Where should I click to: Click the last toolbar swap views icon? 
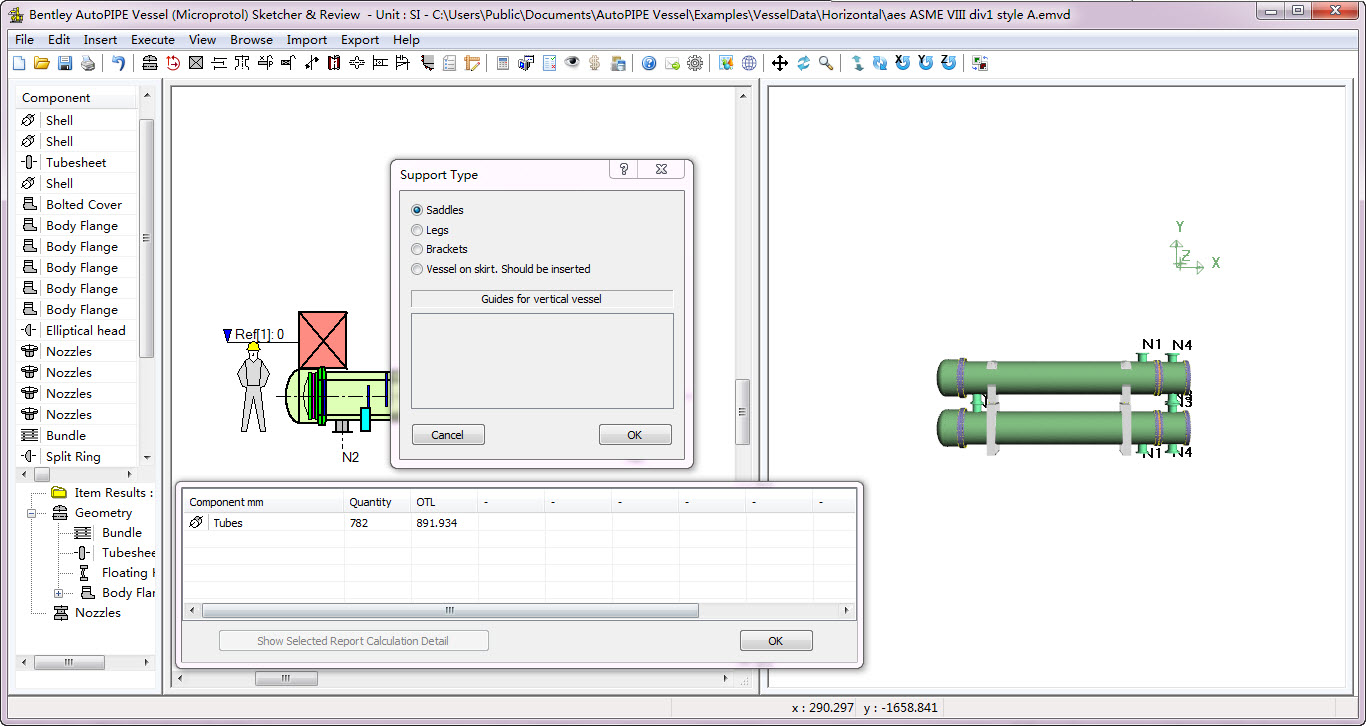click(x=980, y=63)
